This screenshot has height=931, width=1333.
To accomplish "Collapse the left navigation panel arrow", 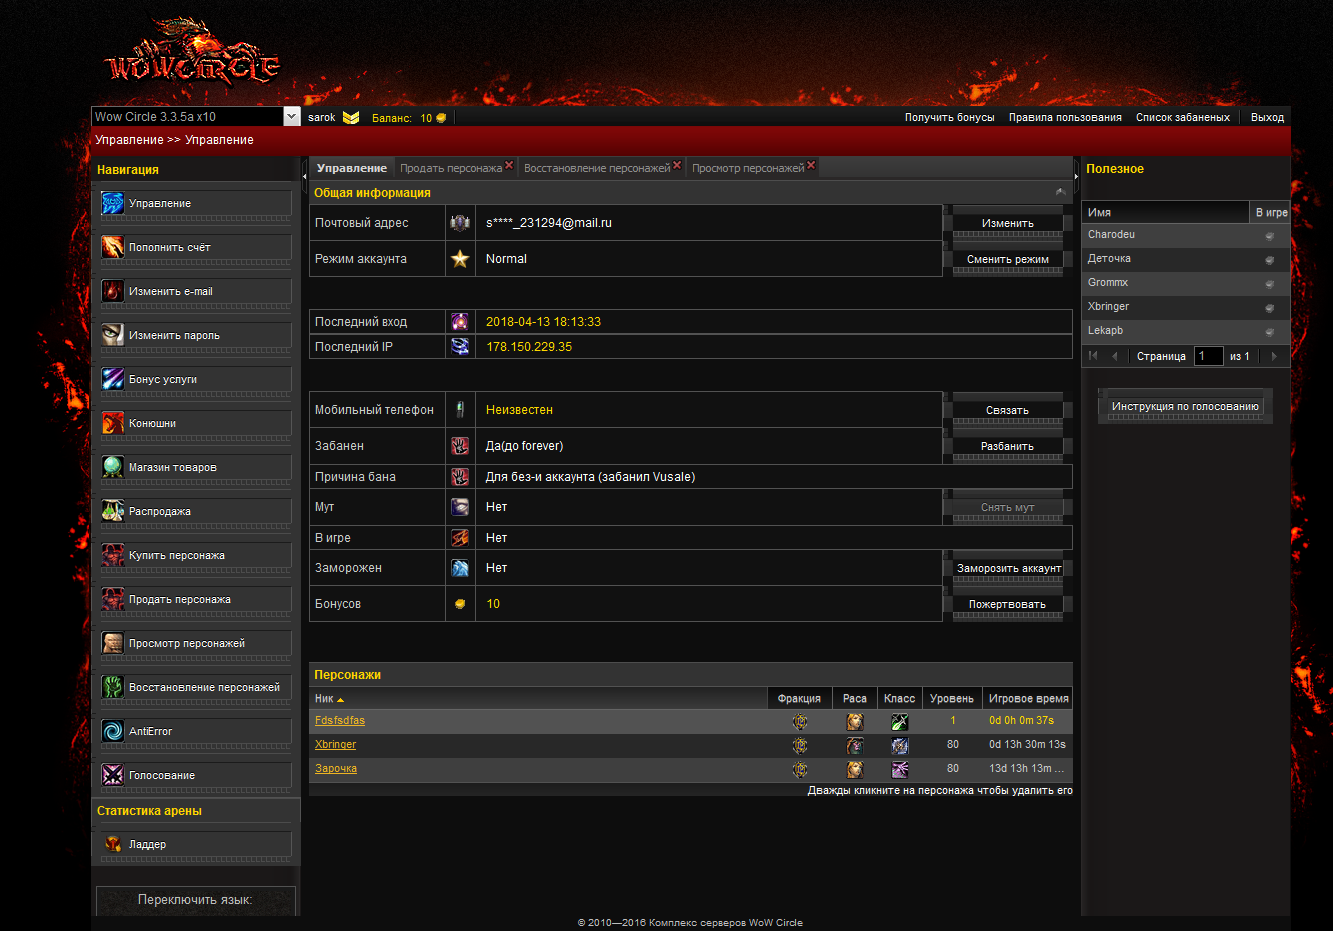I will (304, 176).
